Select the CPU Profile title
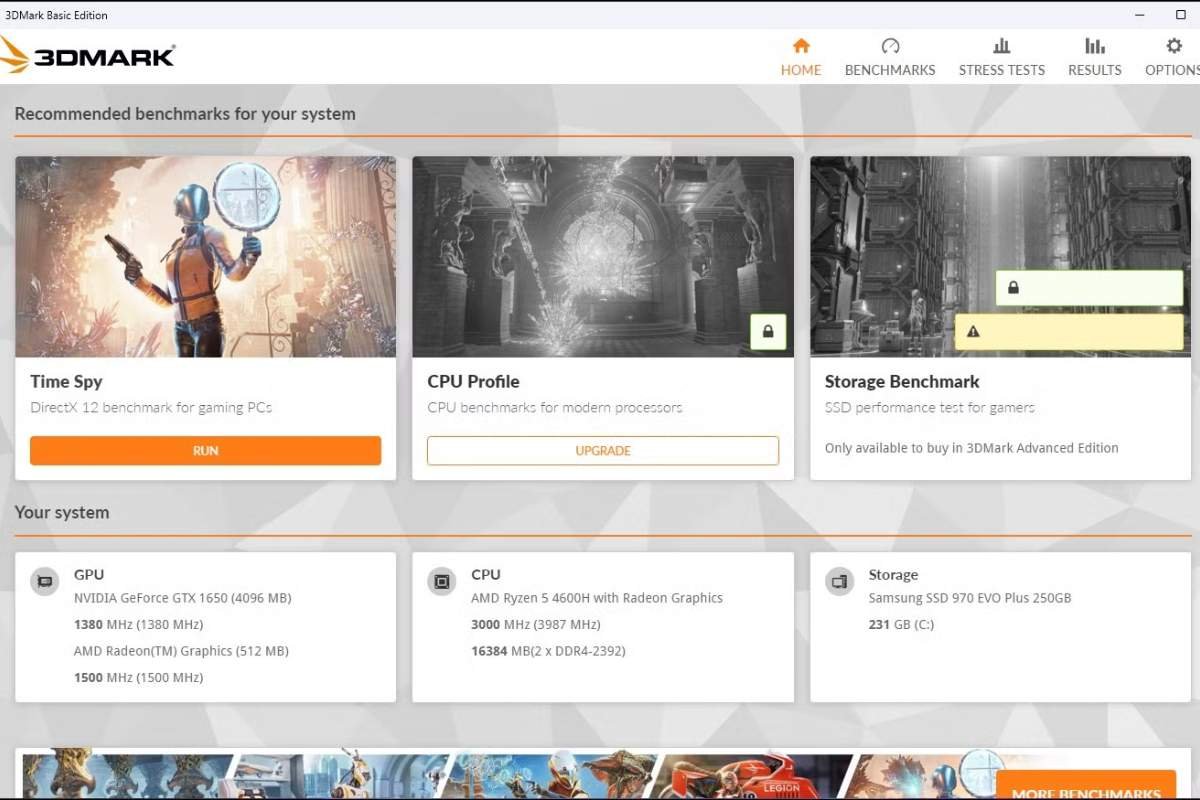 (x=473, y=381)
